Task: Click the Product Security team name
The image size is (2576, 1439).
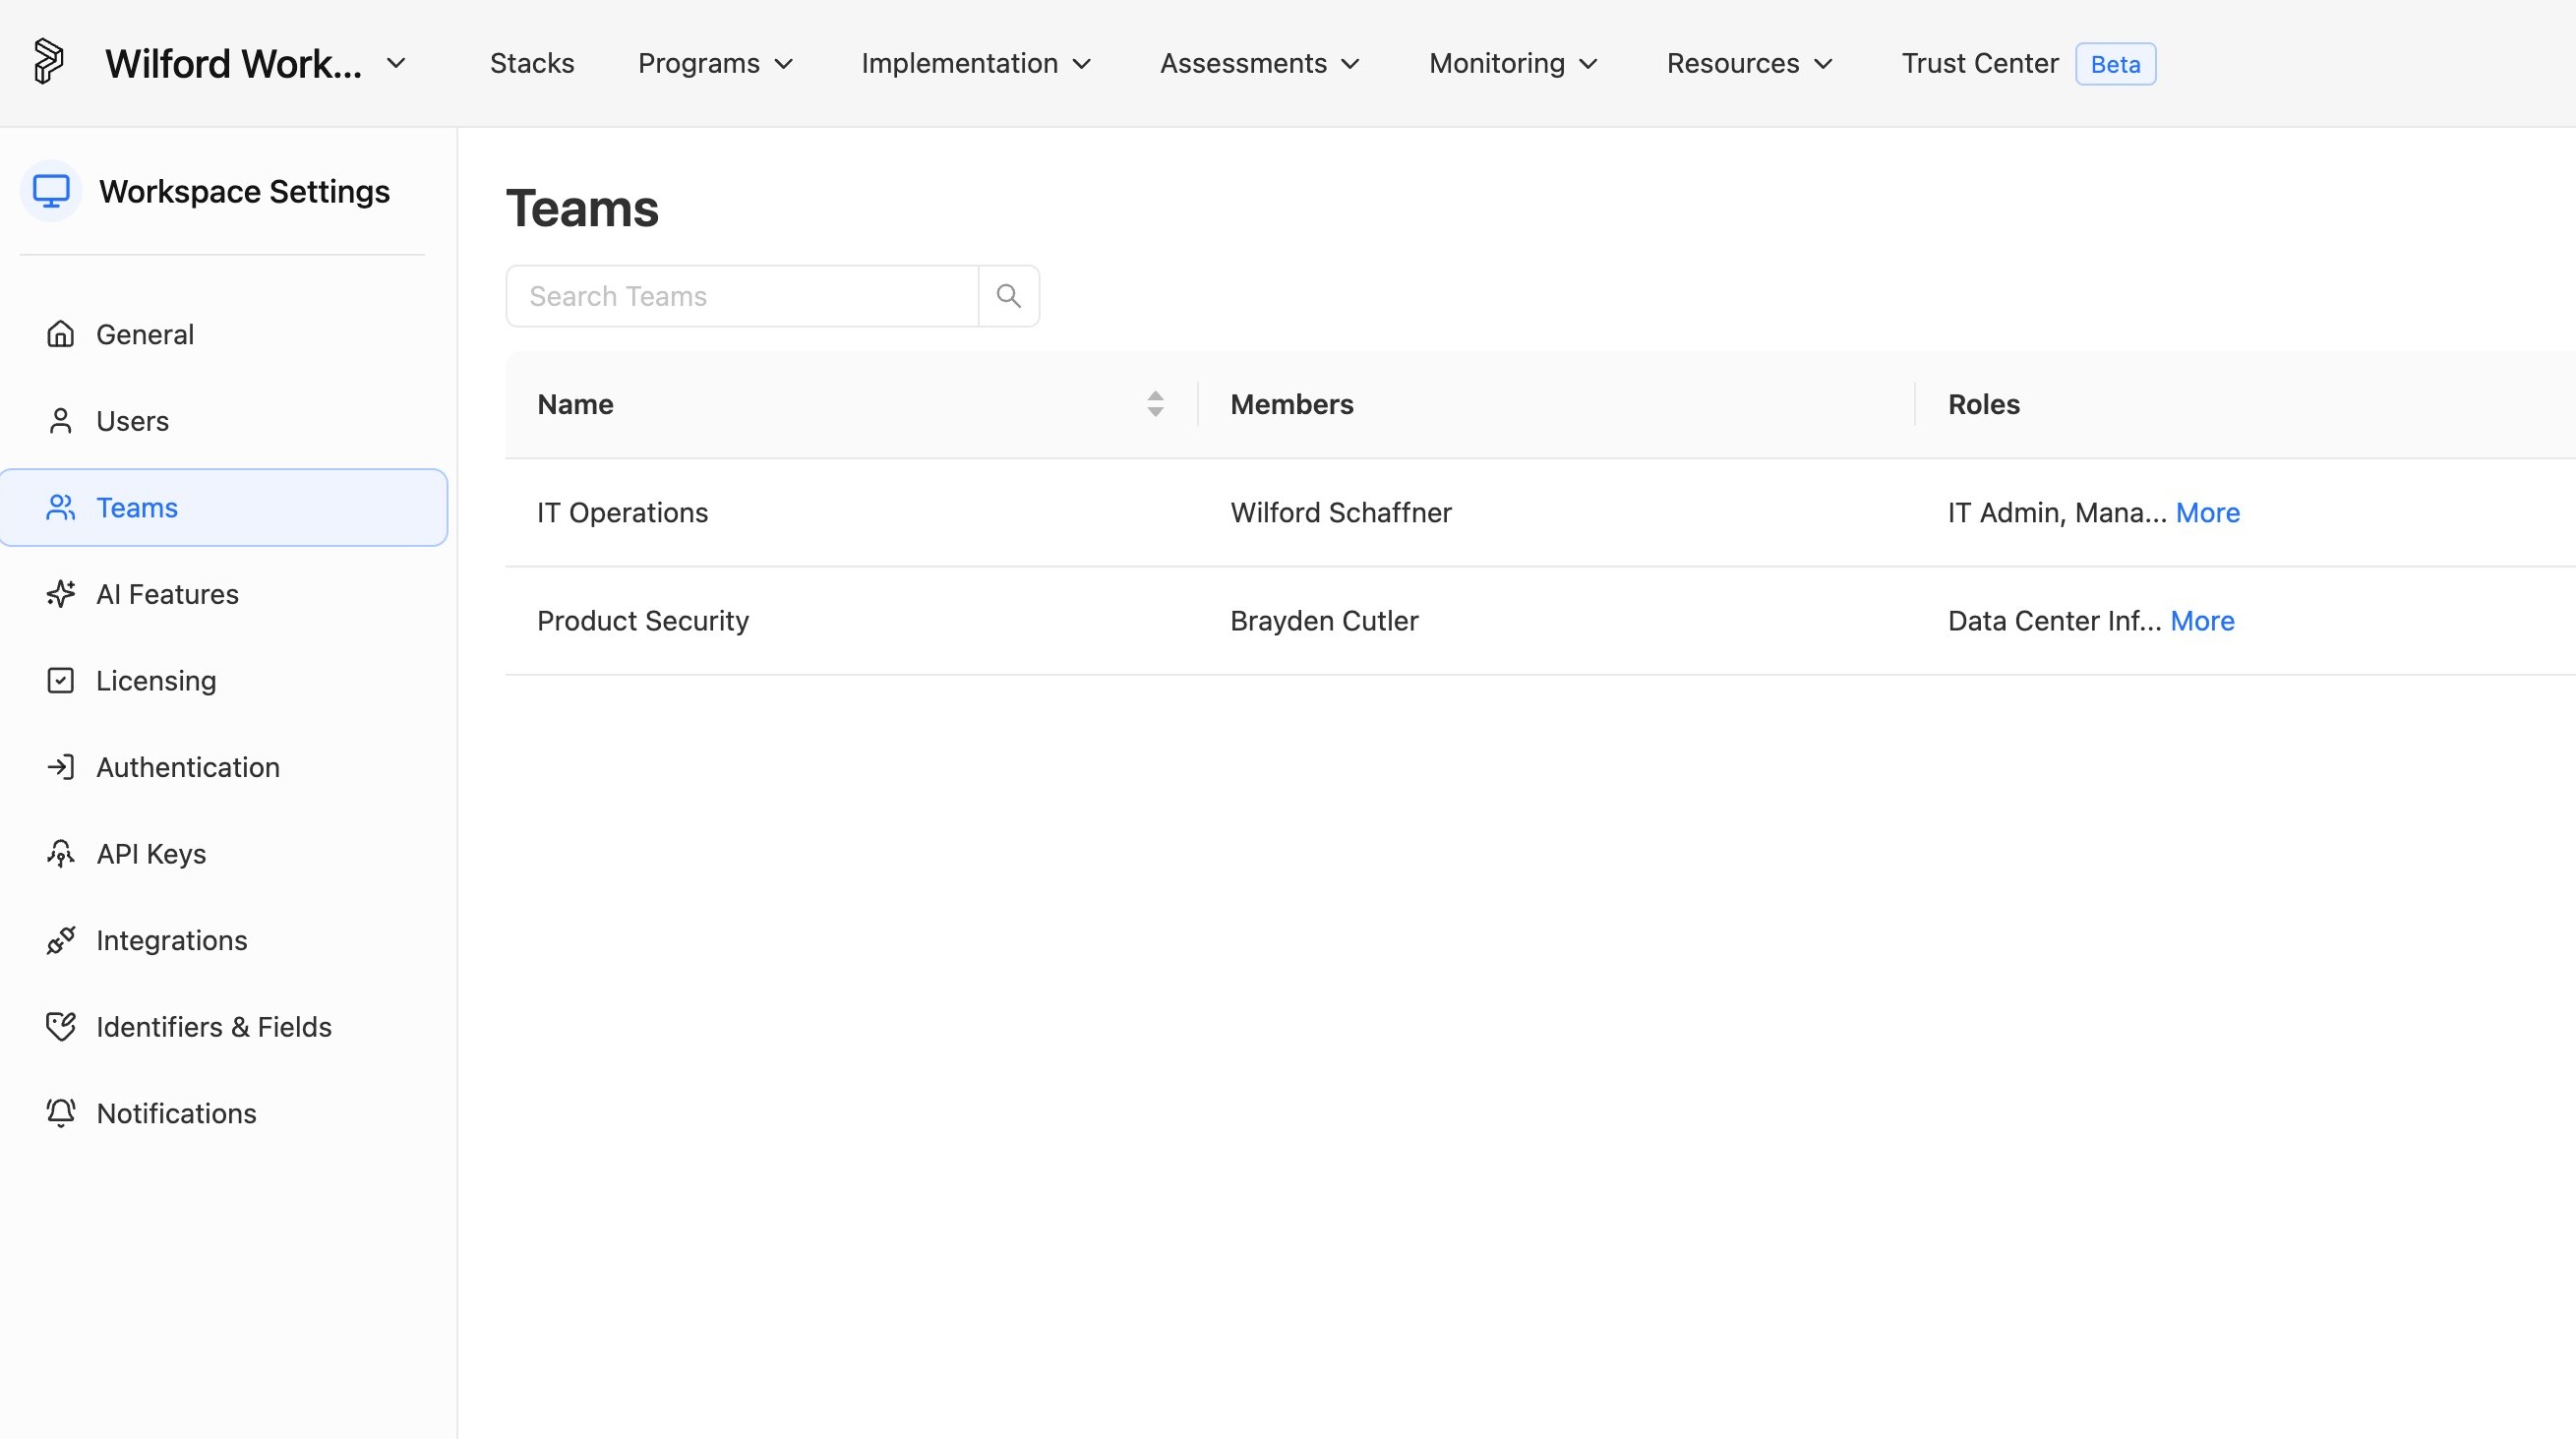Action: click(x=643, y=620)
